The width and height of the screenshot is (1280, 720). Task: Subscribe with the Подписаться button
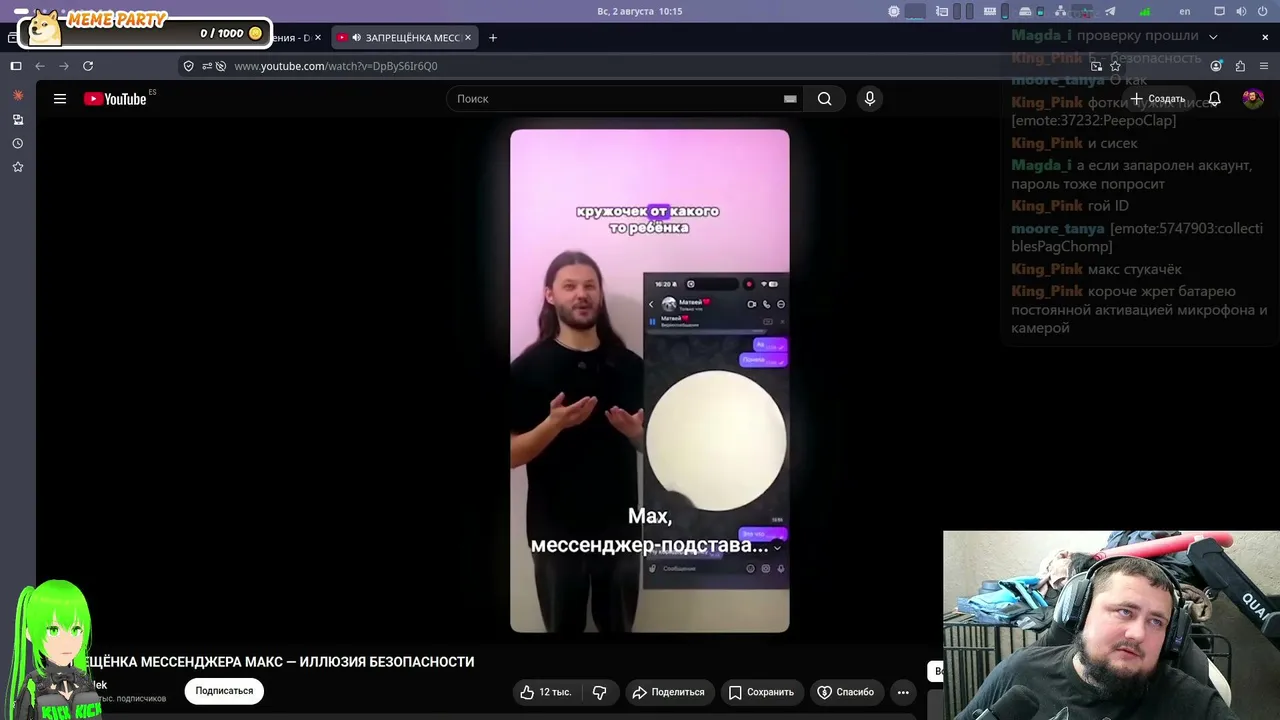224,691
